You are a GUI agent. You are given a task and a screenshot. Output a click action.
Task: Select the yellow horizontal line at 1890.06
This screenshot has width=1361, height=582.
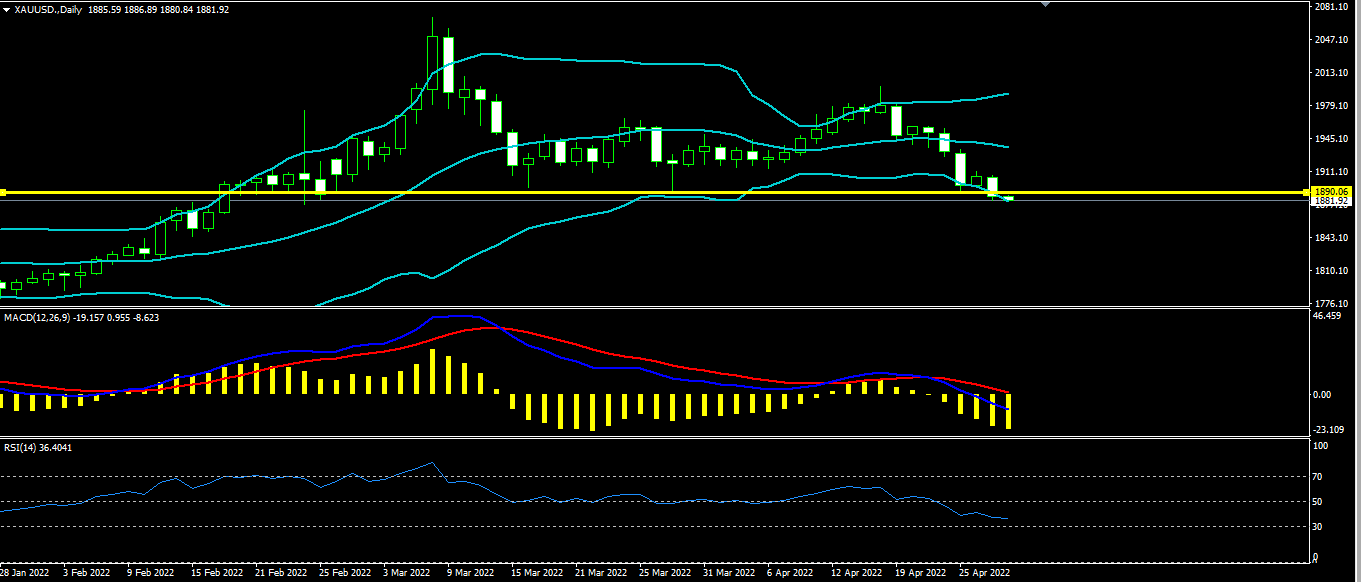[655, 191]
